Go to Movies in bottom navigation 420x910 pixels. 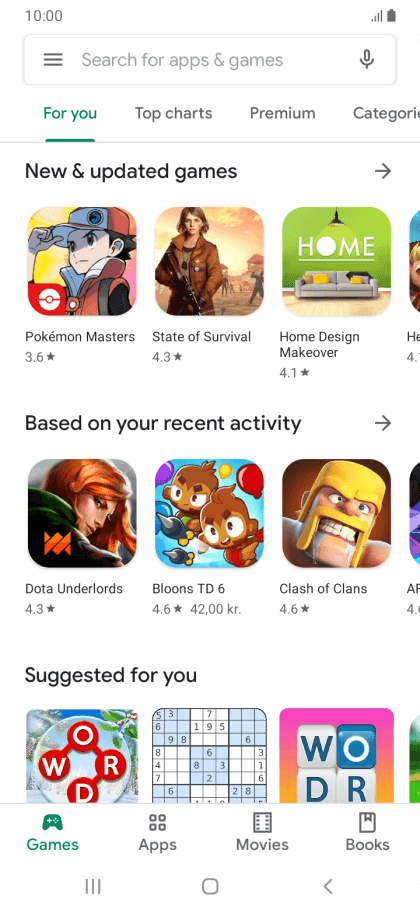click(262, 833)
